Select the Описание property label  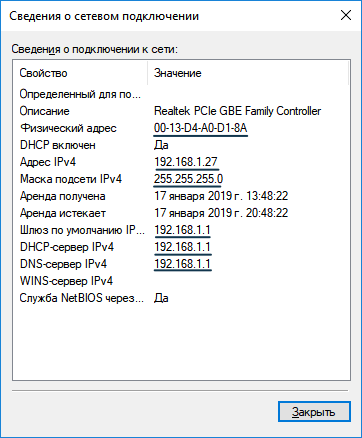[44, 111]
